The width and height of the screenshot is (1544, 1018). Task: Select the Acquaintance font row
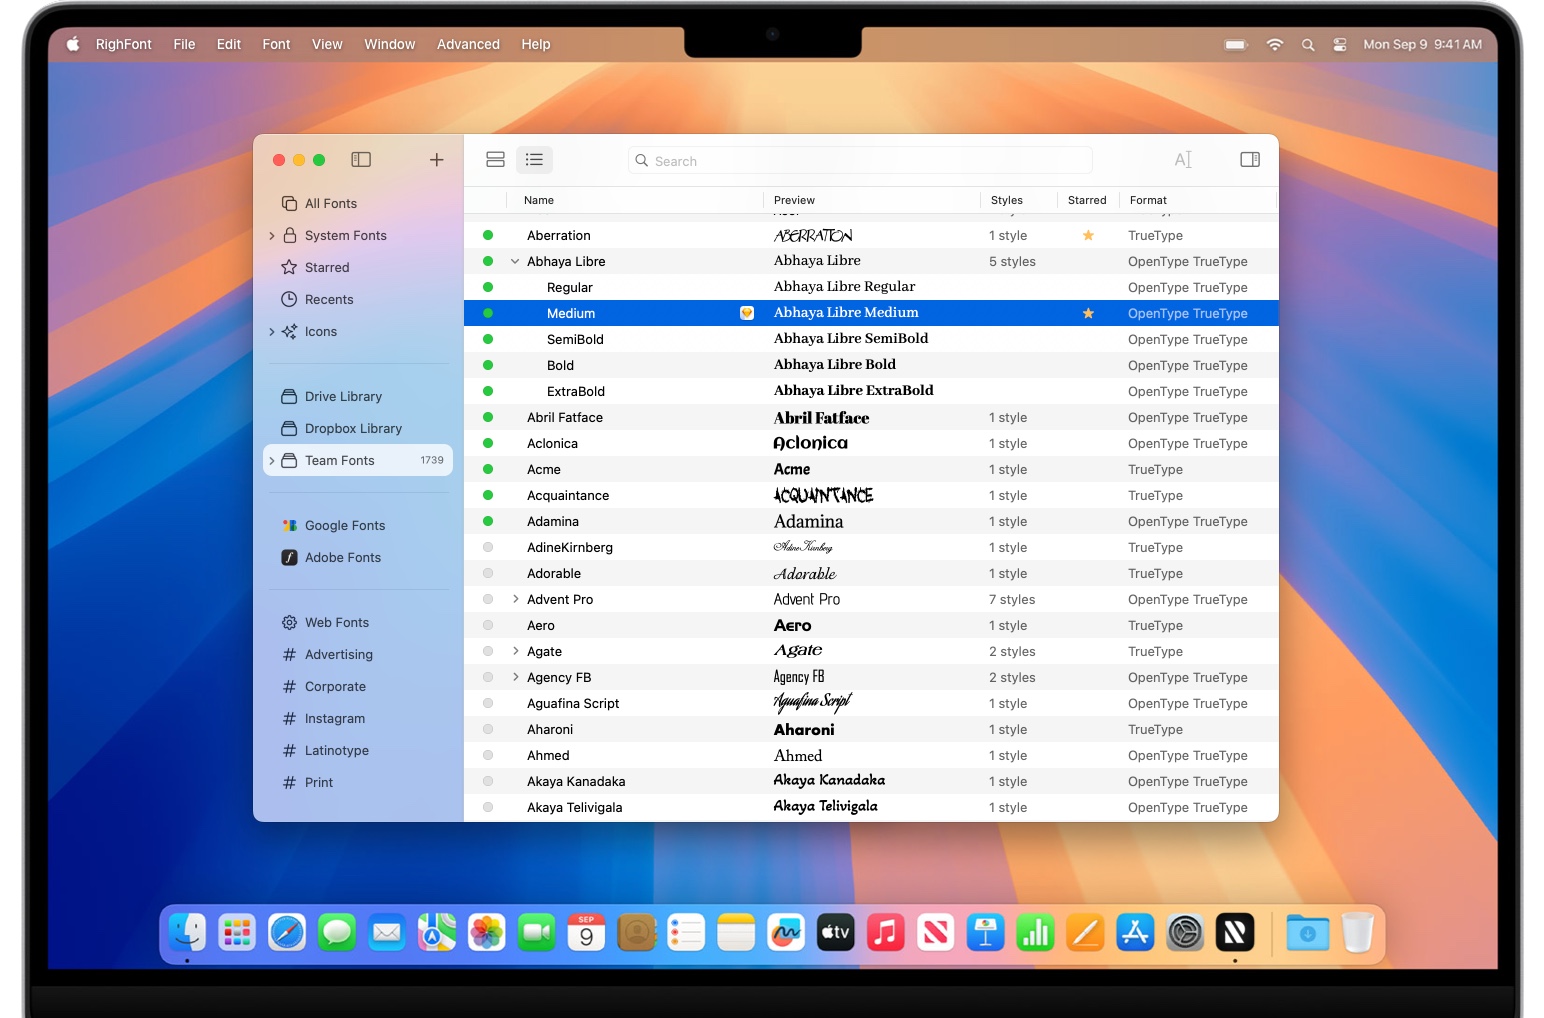871,495
